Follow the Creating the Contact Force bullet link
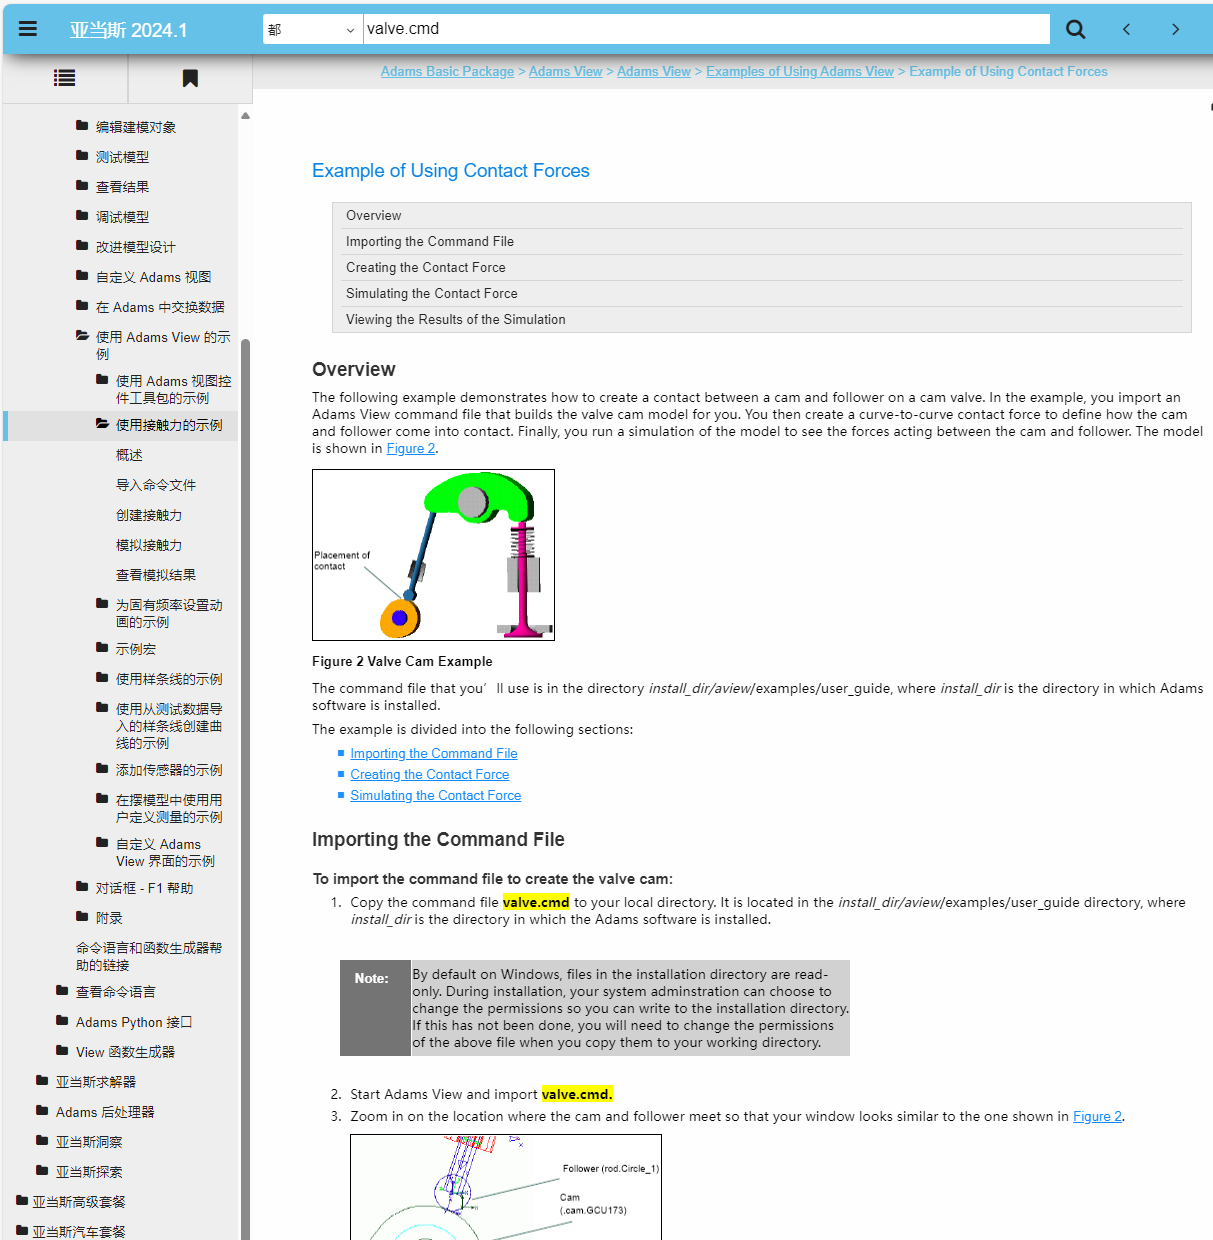Viewport: 1213px width, 1240px height. 430,774
